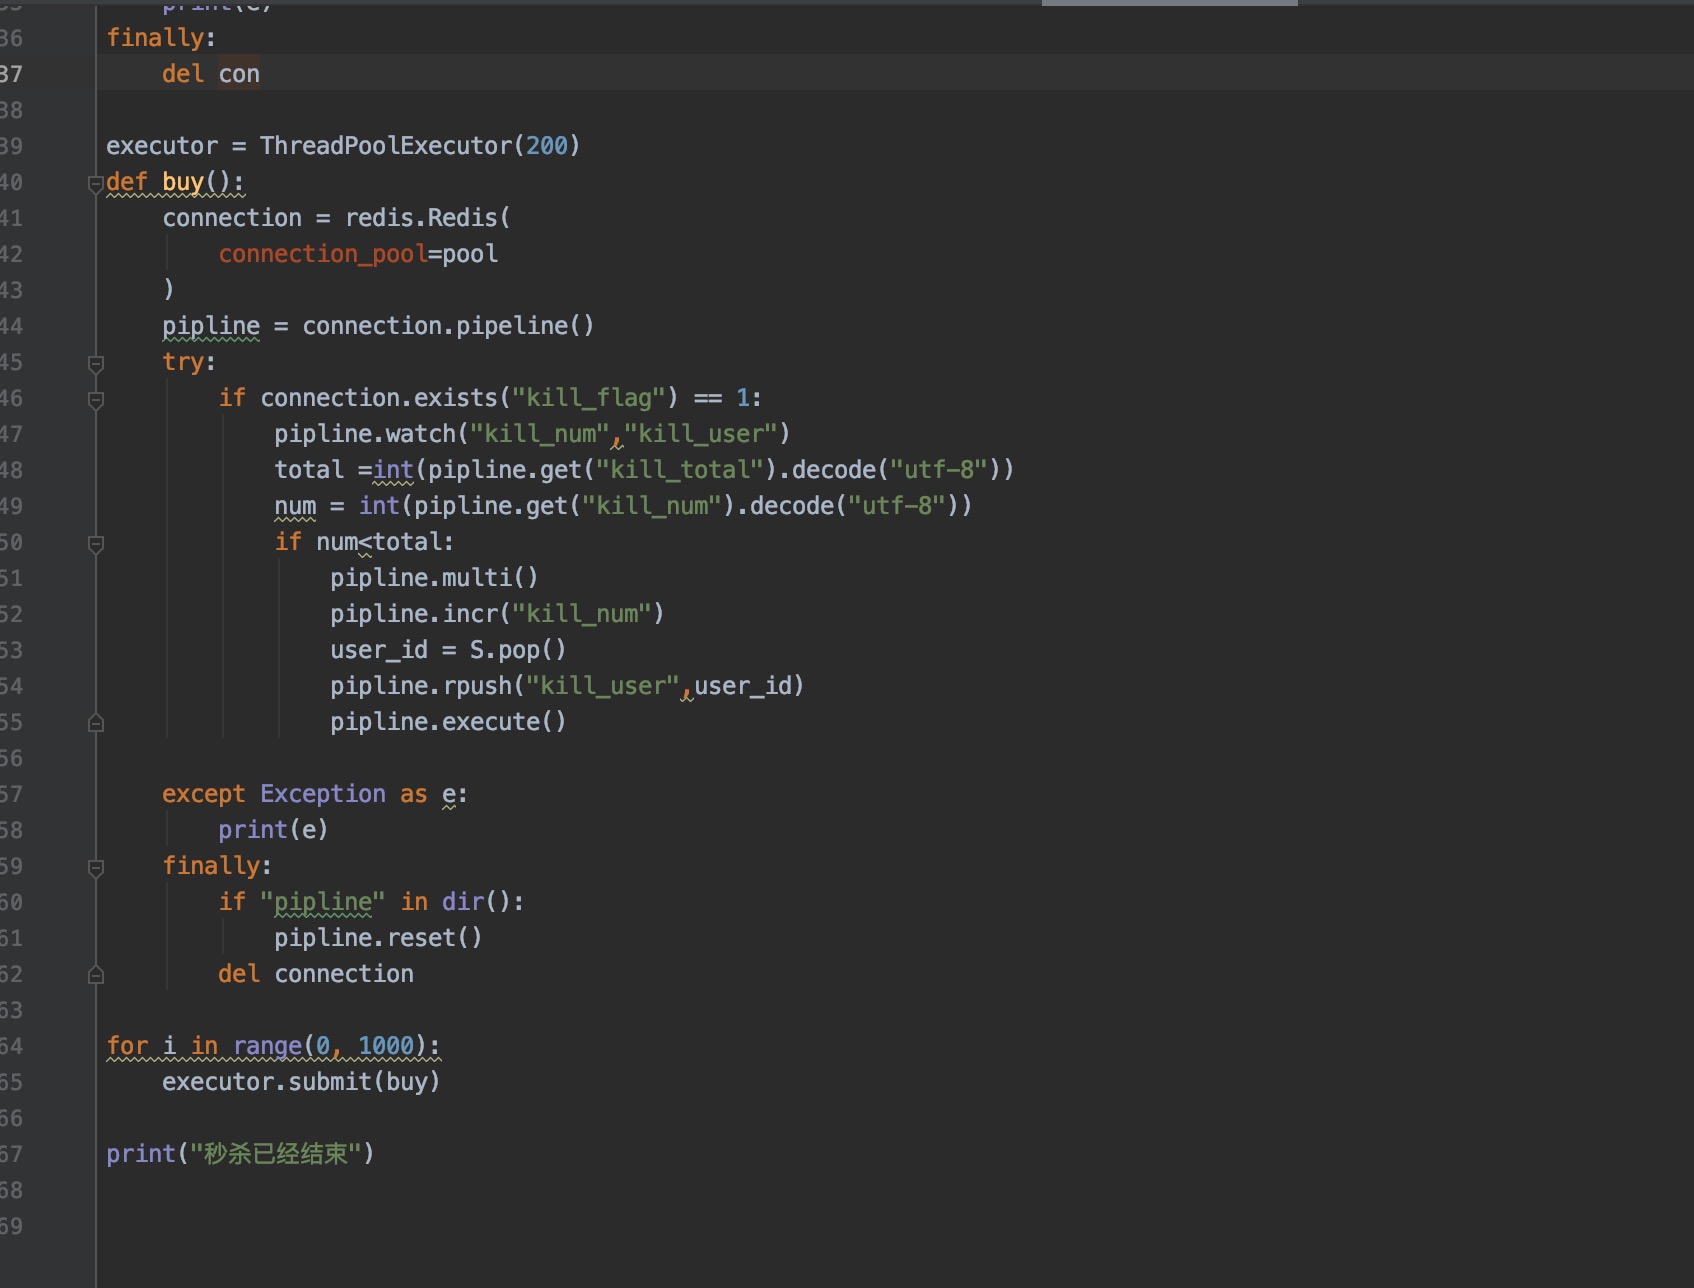Click print("秒杀已经结束") statement
The image size is (1694, 1288).
(x=240, y=1154)
